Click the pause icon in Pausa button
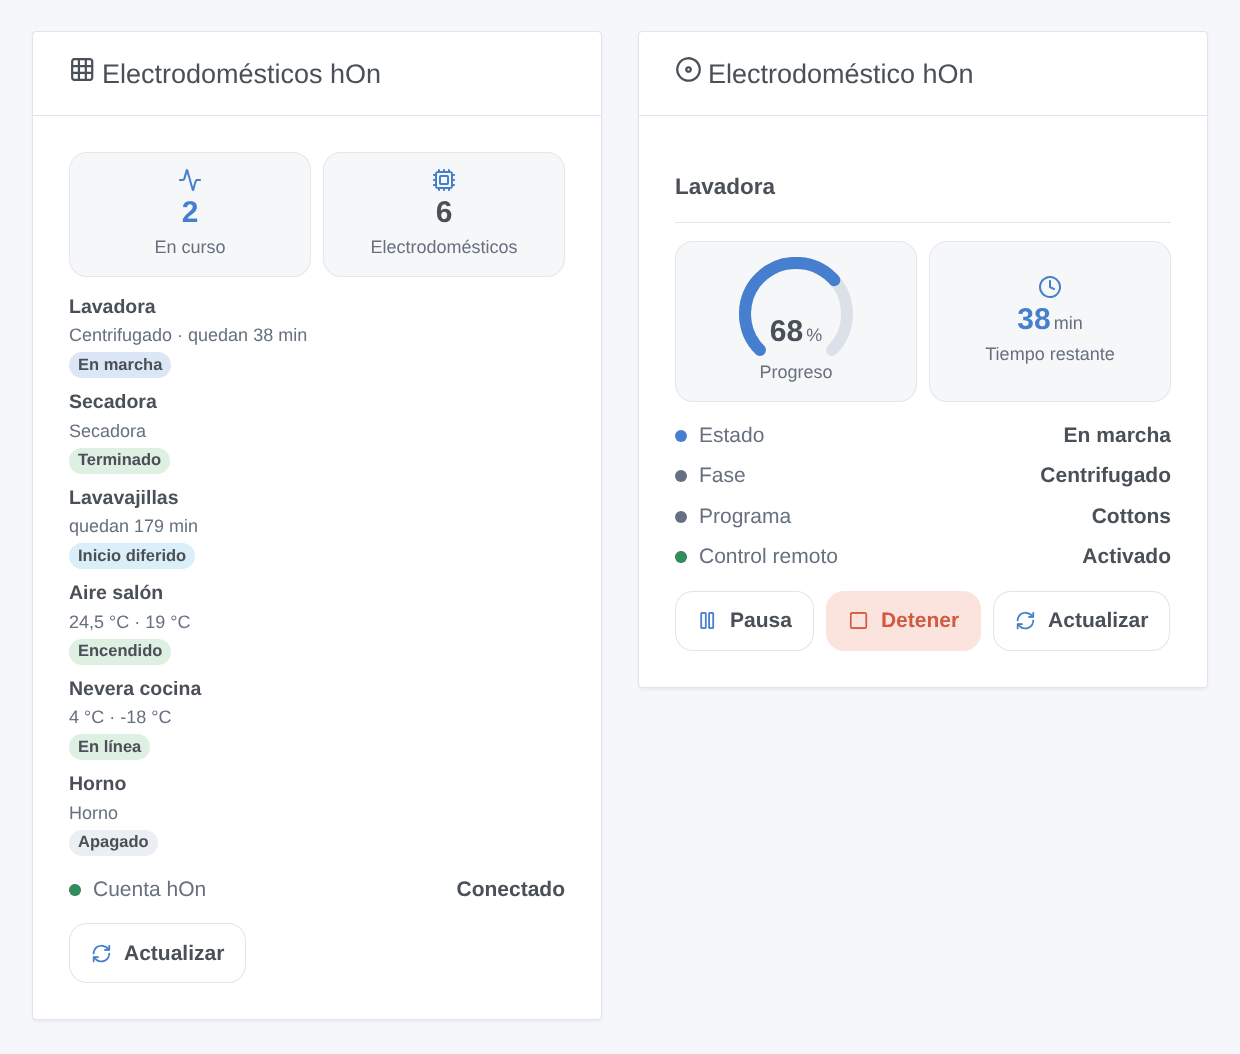Screen dimensions: 1240x1054 [x=707, y=621]
